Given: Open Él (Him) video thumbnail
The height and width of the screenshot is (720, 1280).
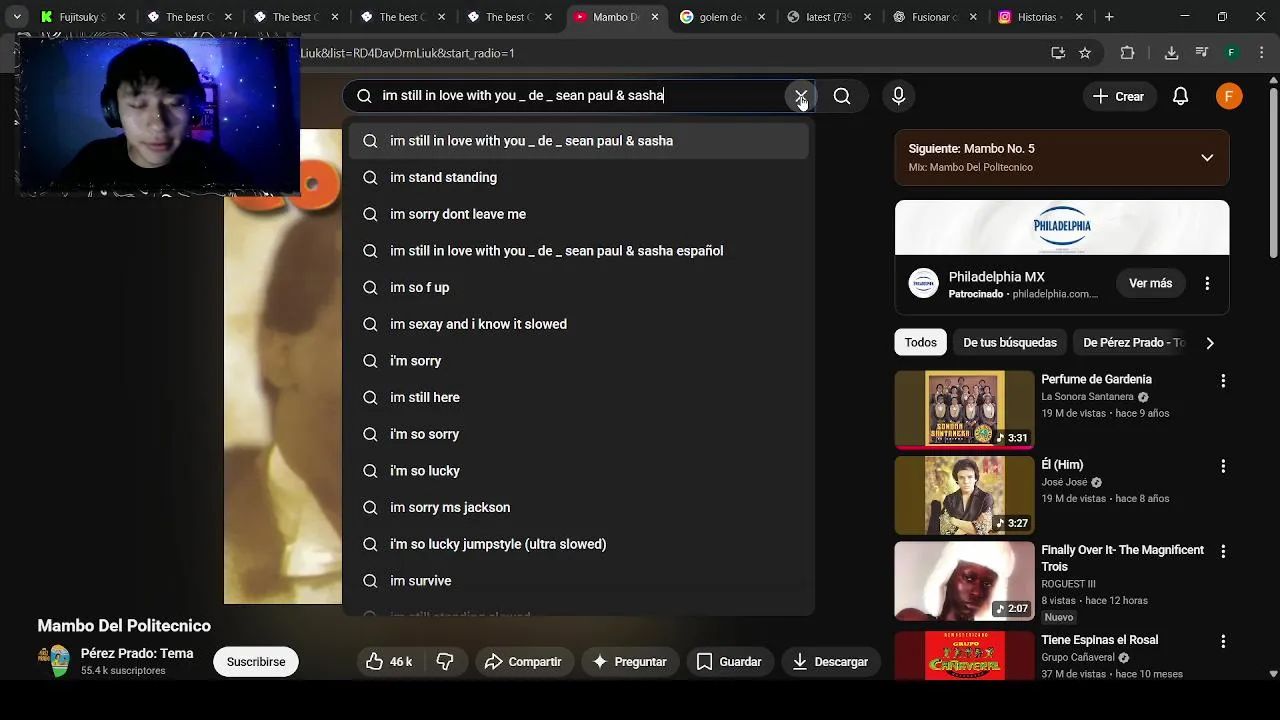Looking at the screenshot, I should 964,495.
